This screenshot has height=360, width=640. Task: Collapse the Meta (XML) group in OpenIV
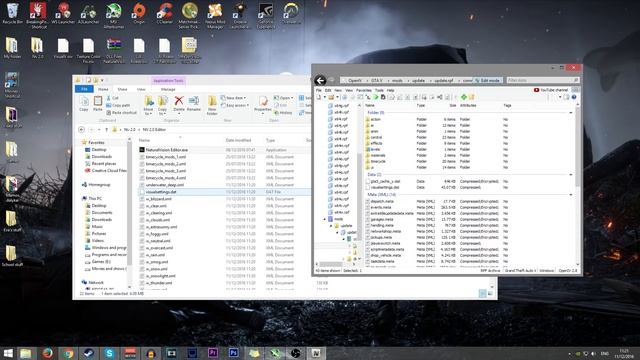571,195
